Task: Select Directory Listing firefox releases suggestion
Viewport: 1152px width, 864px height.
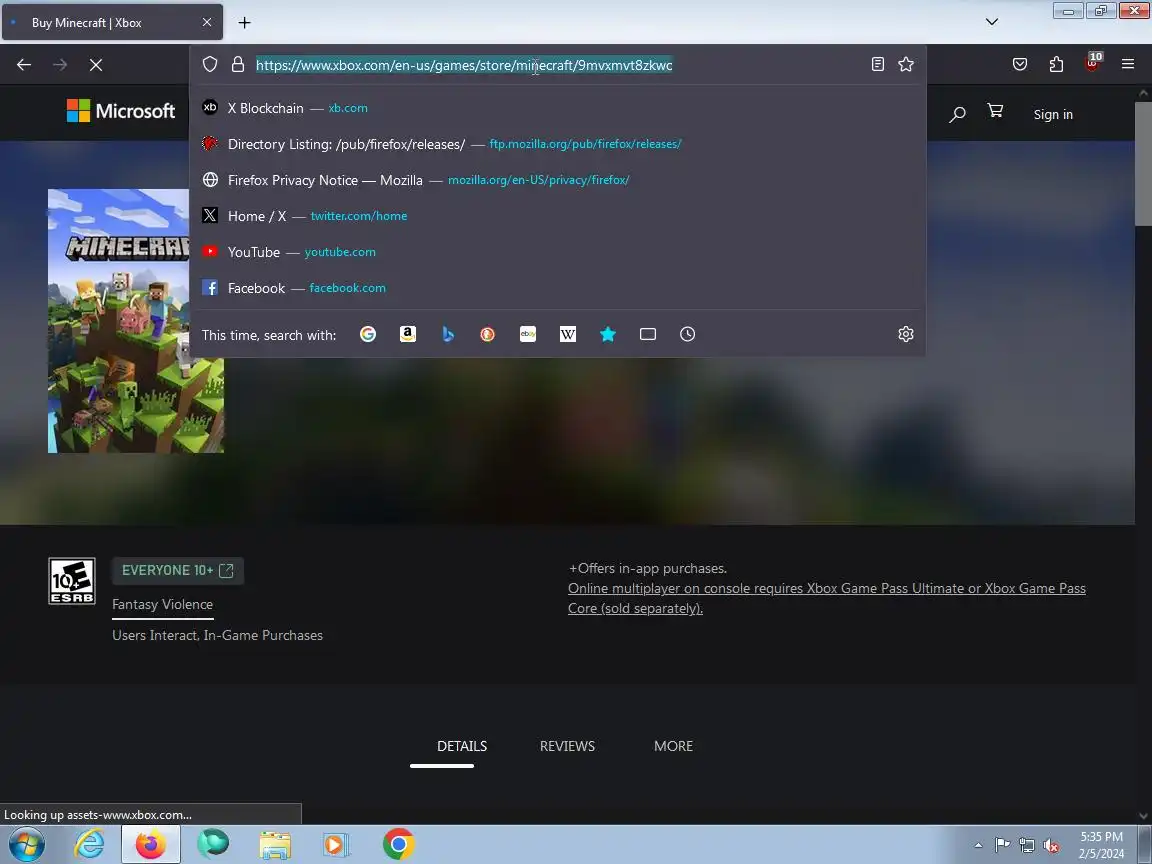Action: point(558,144)
